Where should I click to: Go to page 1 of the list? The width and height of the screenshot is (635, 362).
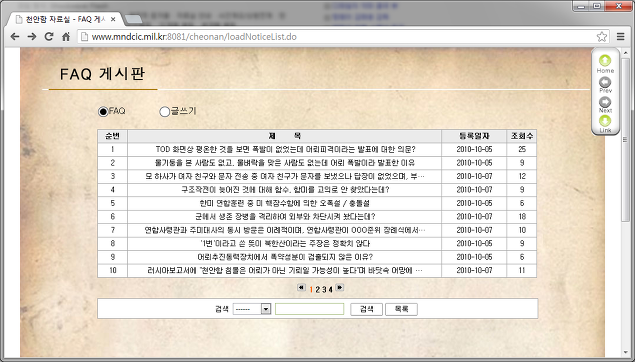tap(311, 290)
